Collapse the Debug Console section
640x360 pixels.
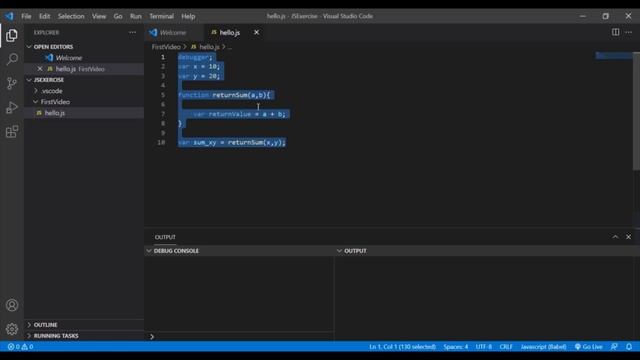pos(149,251)
